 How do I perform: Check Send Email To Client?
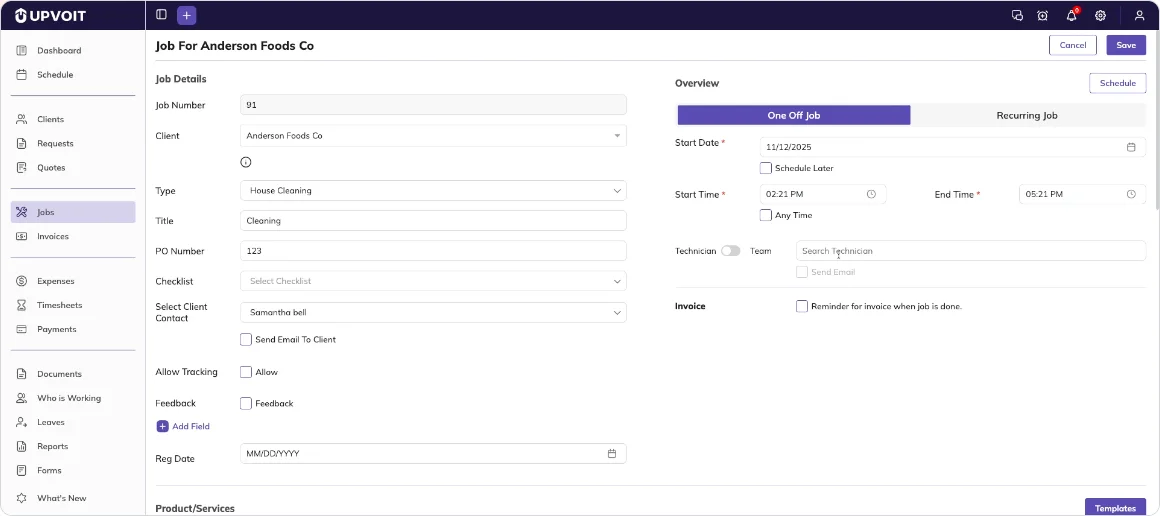tap(246, 340)
